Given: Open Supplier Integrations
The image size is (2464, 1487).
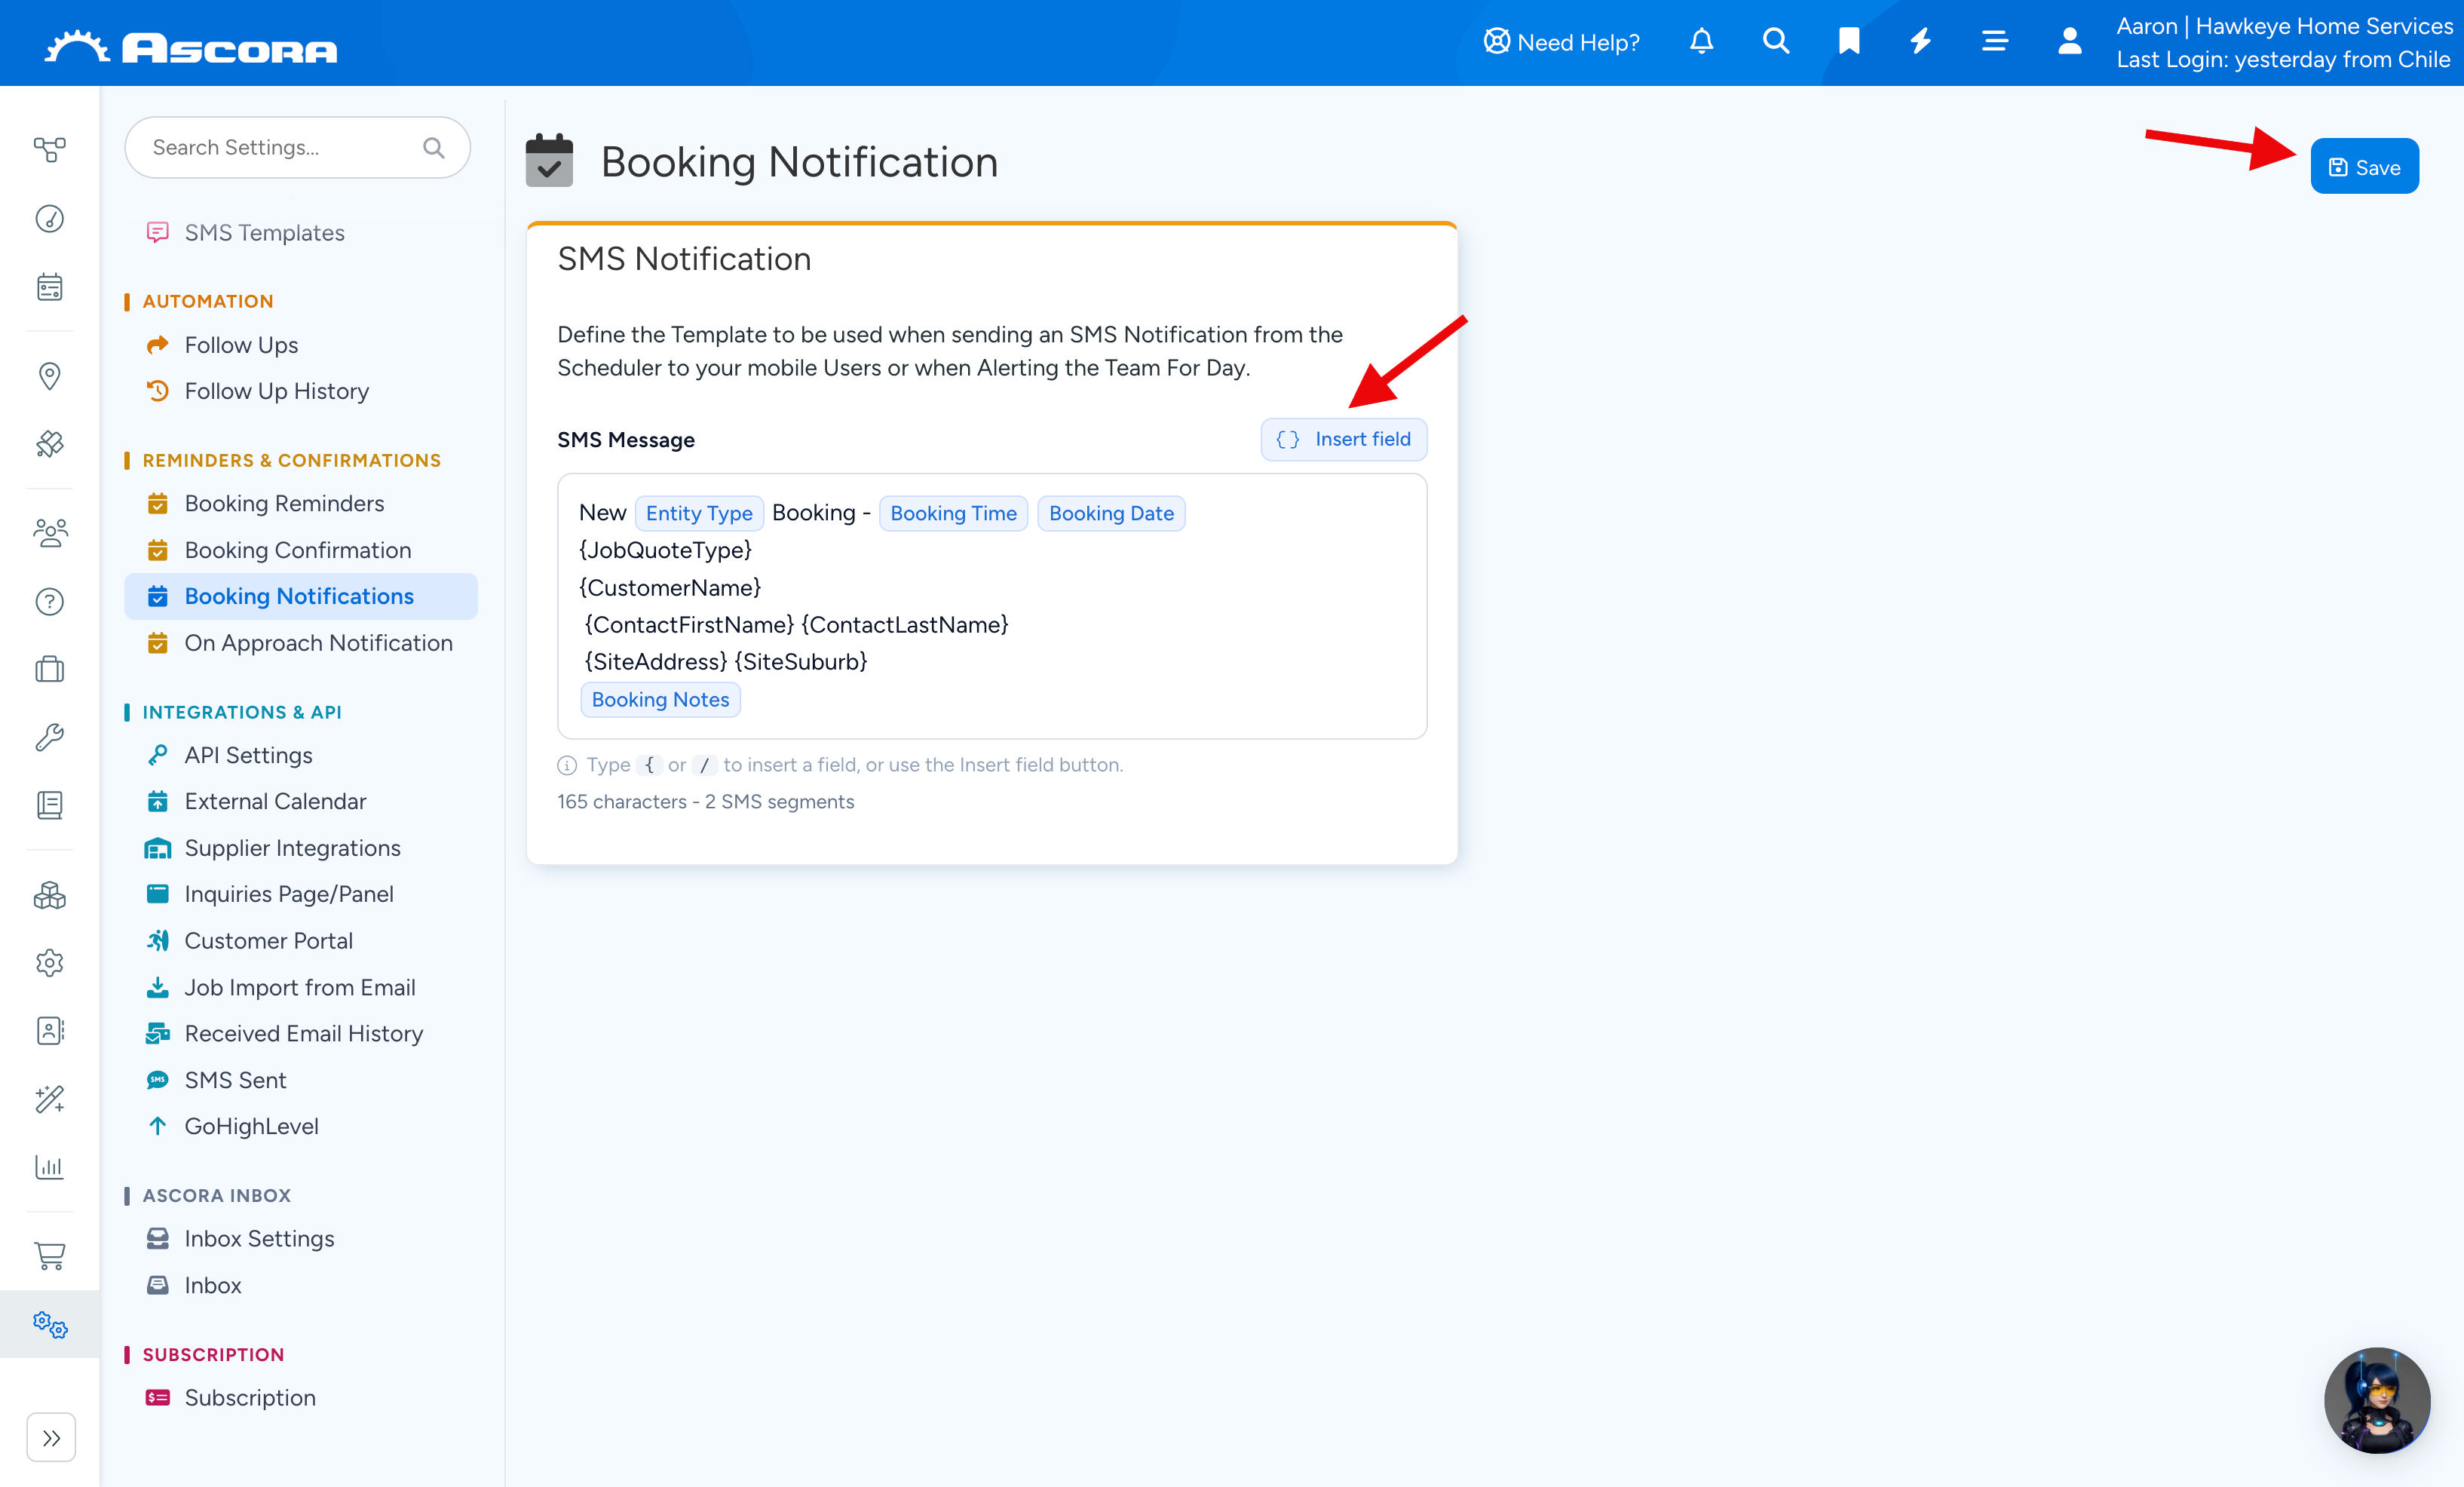Looking at the screenshot, I should pos(292,848).
